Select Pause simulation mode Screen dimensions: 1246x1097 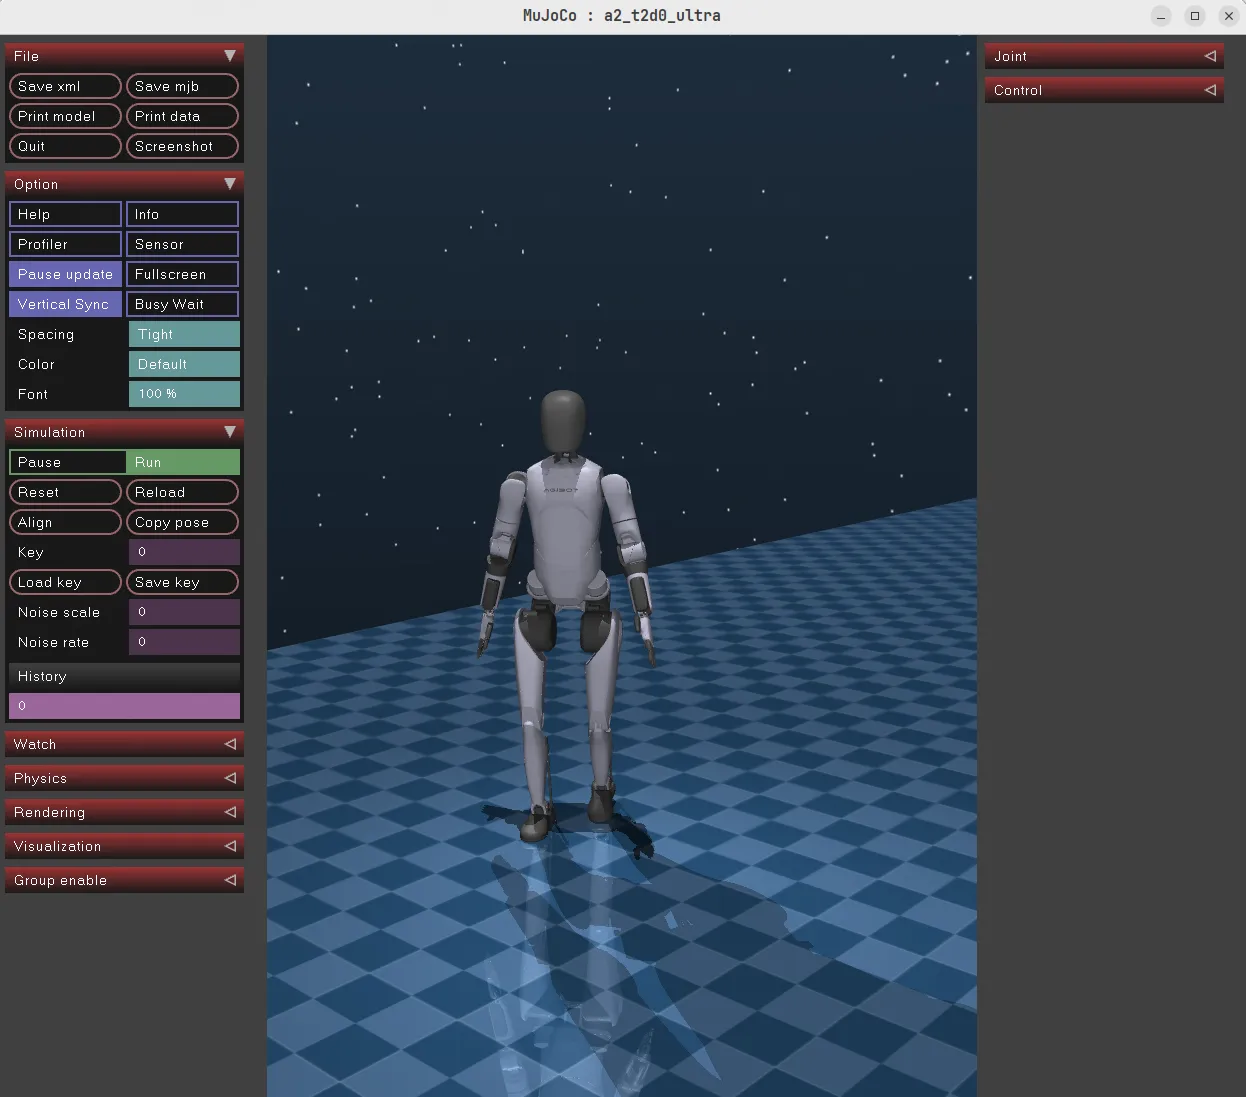click(67, 462)
